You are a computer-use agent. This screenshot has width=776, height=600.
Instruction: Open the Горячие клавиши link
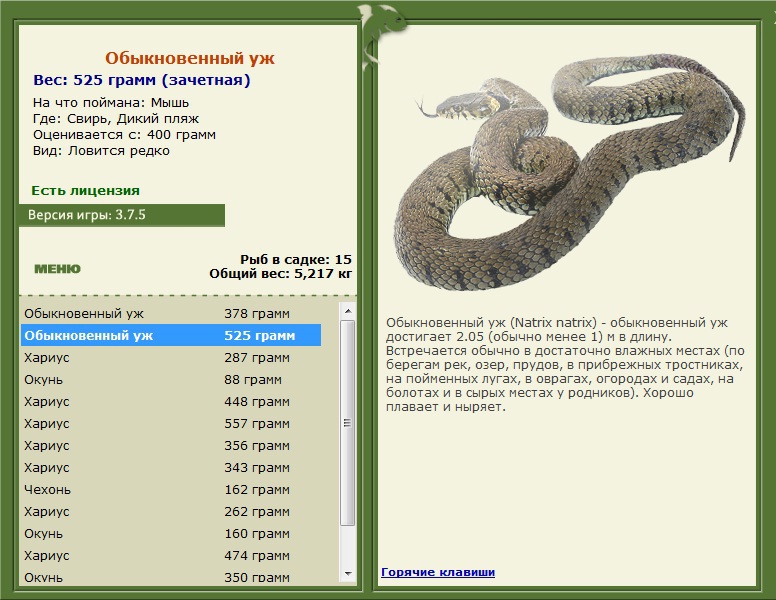click(x=438, y=572)
